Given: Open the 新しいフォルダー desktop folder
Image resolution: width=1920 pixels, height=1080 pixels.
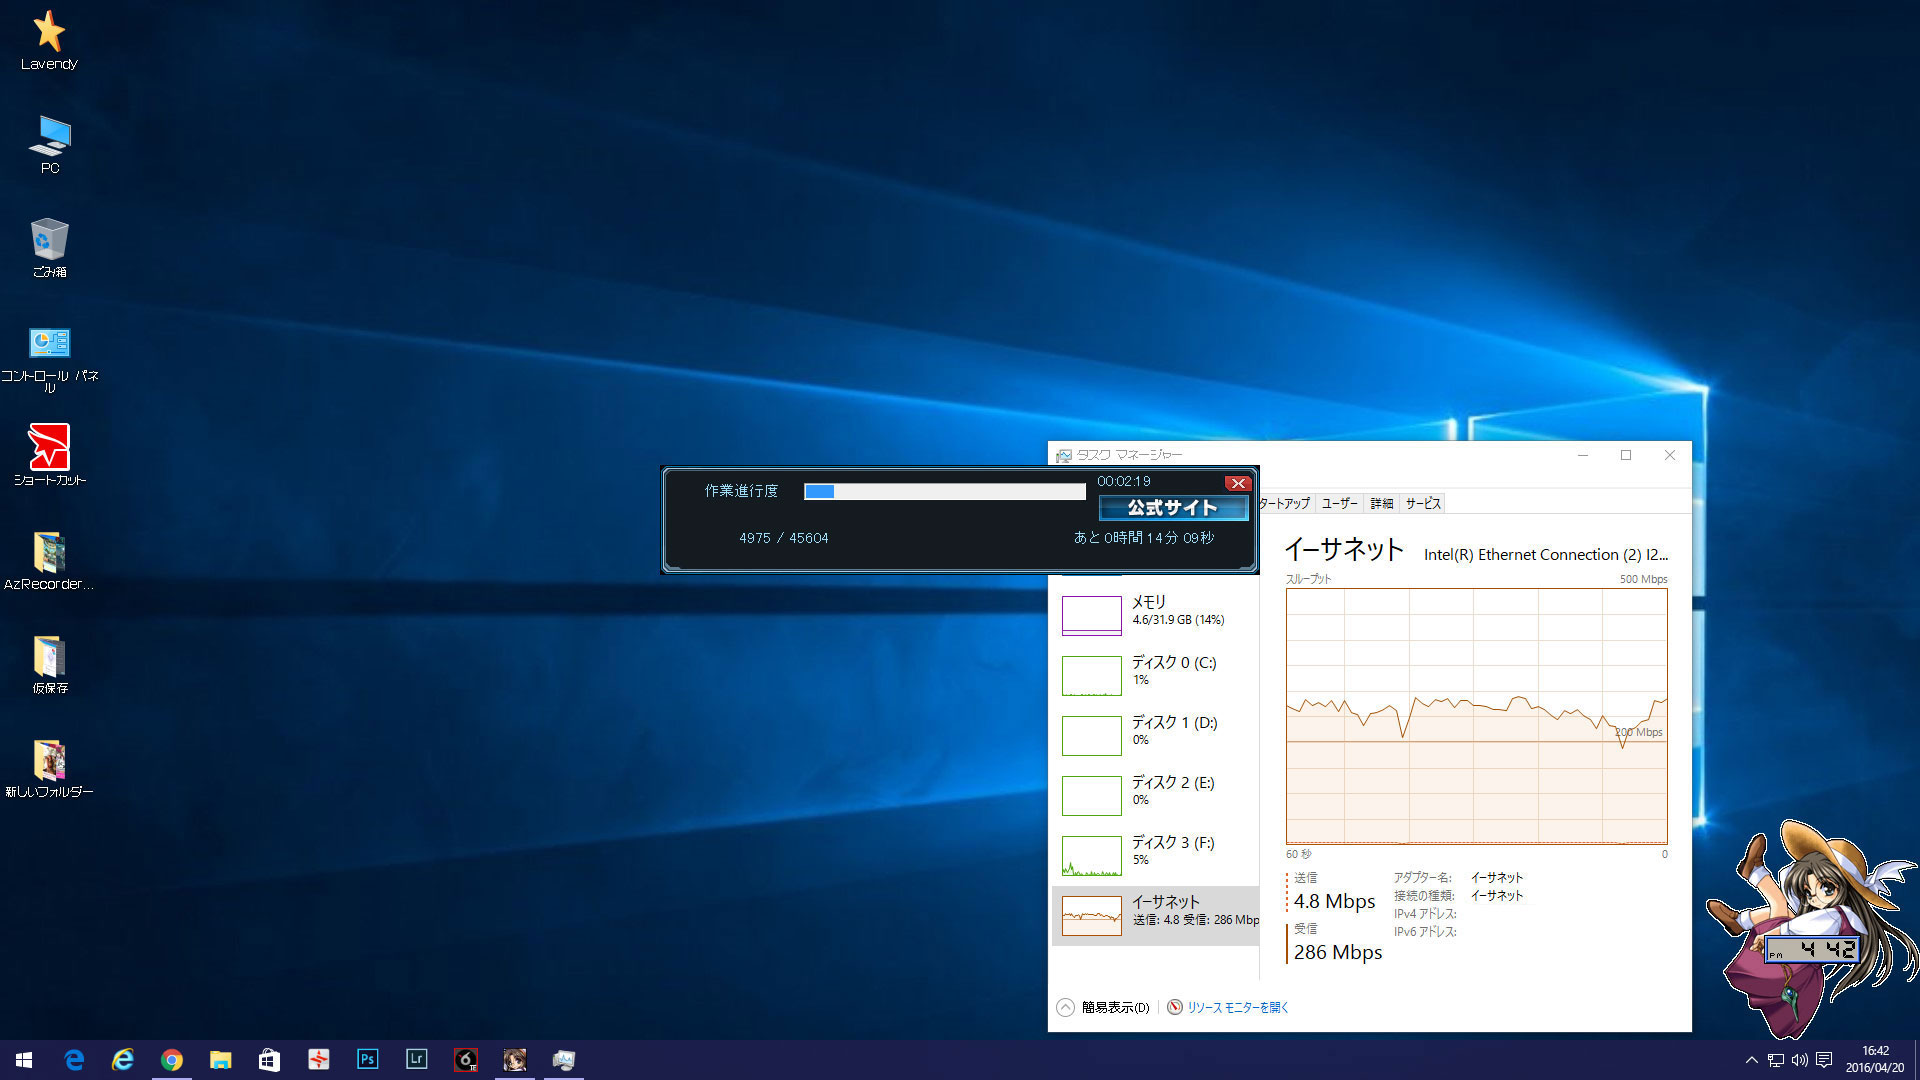Looking at the screenshot, I should pos(50,769).
